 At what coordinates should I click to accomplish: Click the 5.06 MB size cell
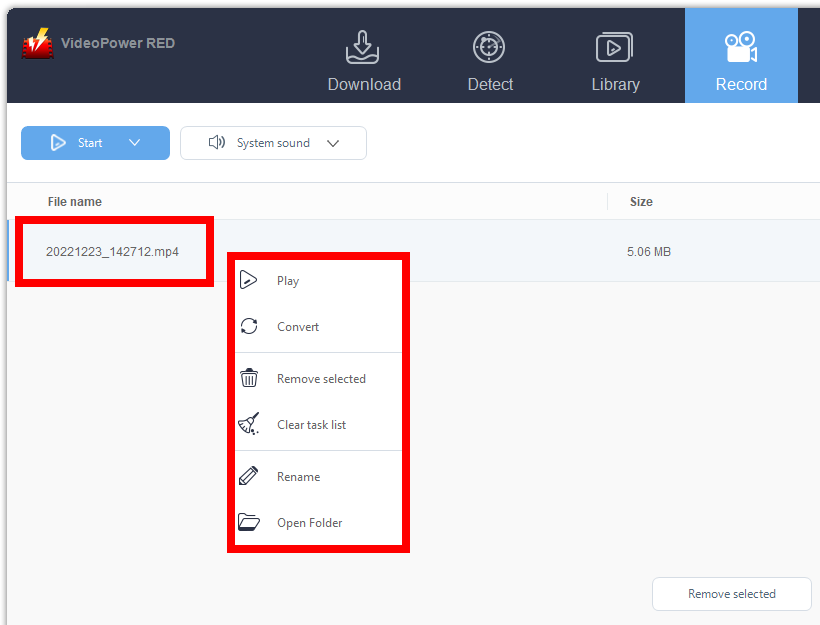point(649,252)
